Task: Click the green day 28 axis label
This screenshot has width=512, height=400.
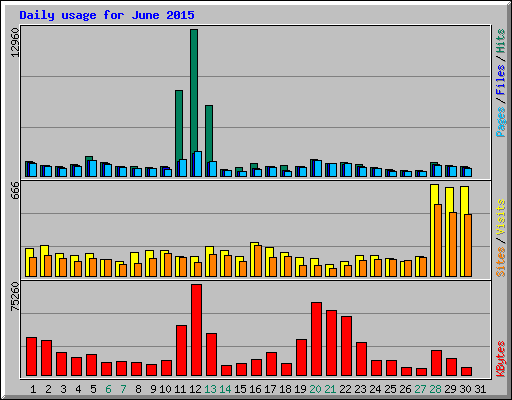Action: click(435, 389)
